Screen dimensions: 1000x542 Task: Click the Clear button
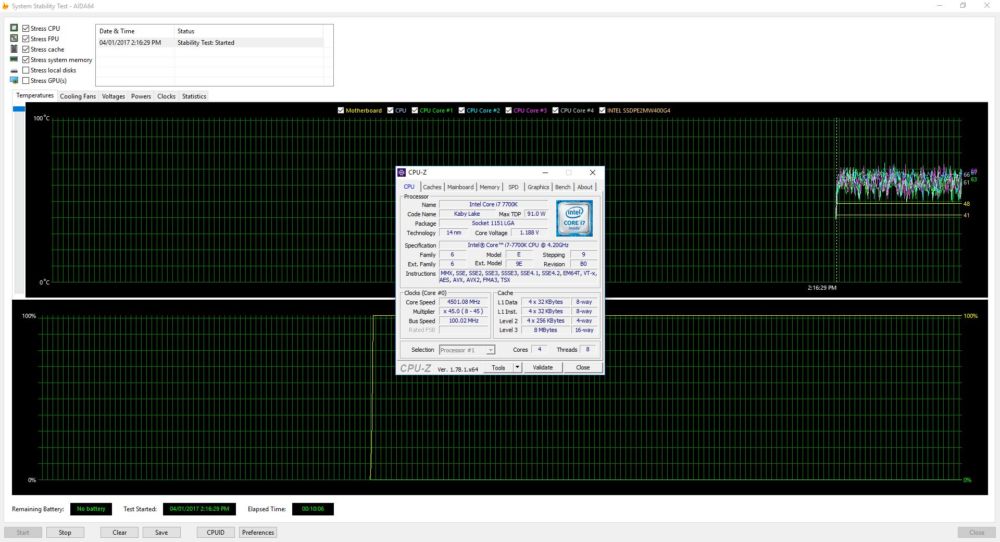click(119, 532)
